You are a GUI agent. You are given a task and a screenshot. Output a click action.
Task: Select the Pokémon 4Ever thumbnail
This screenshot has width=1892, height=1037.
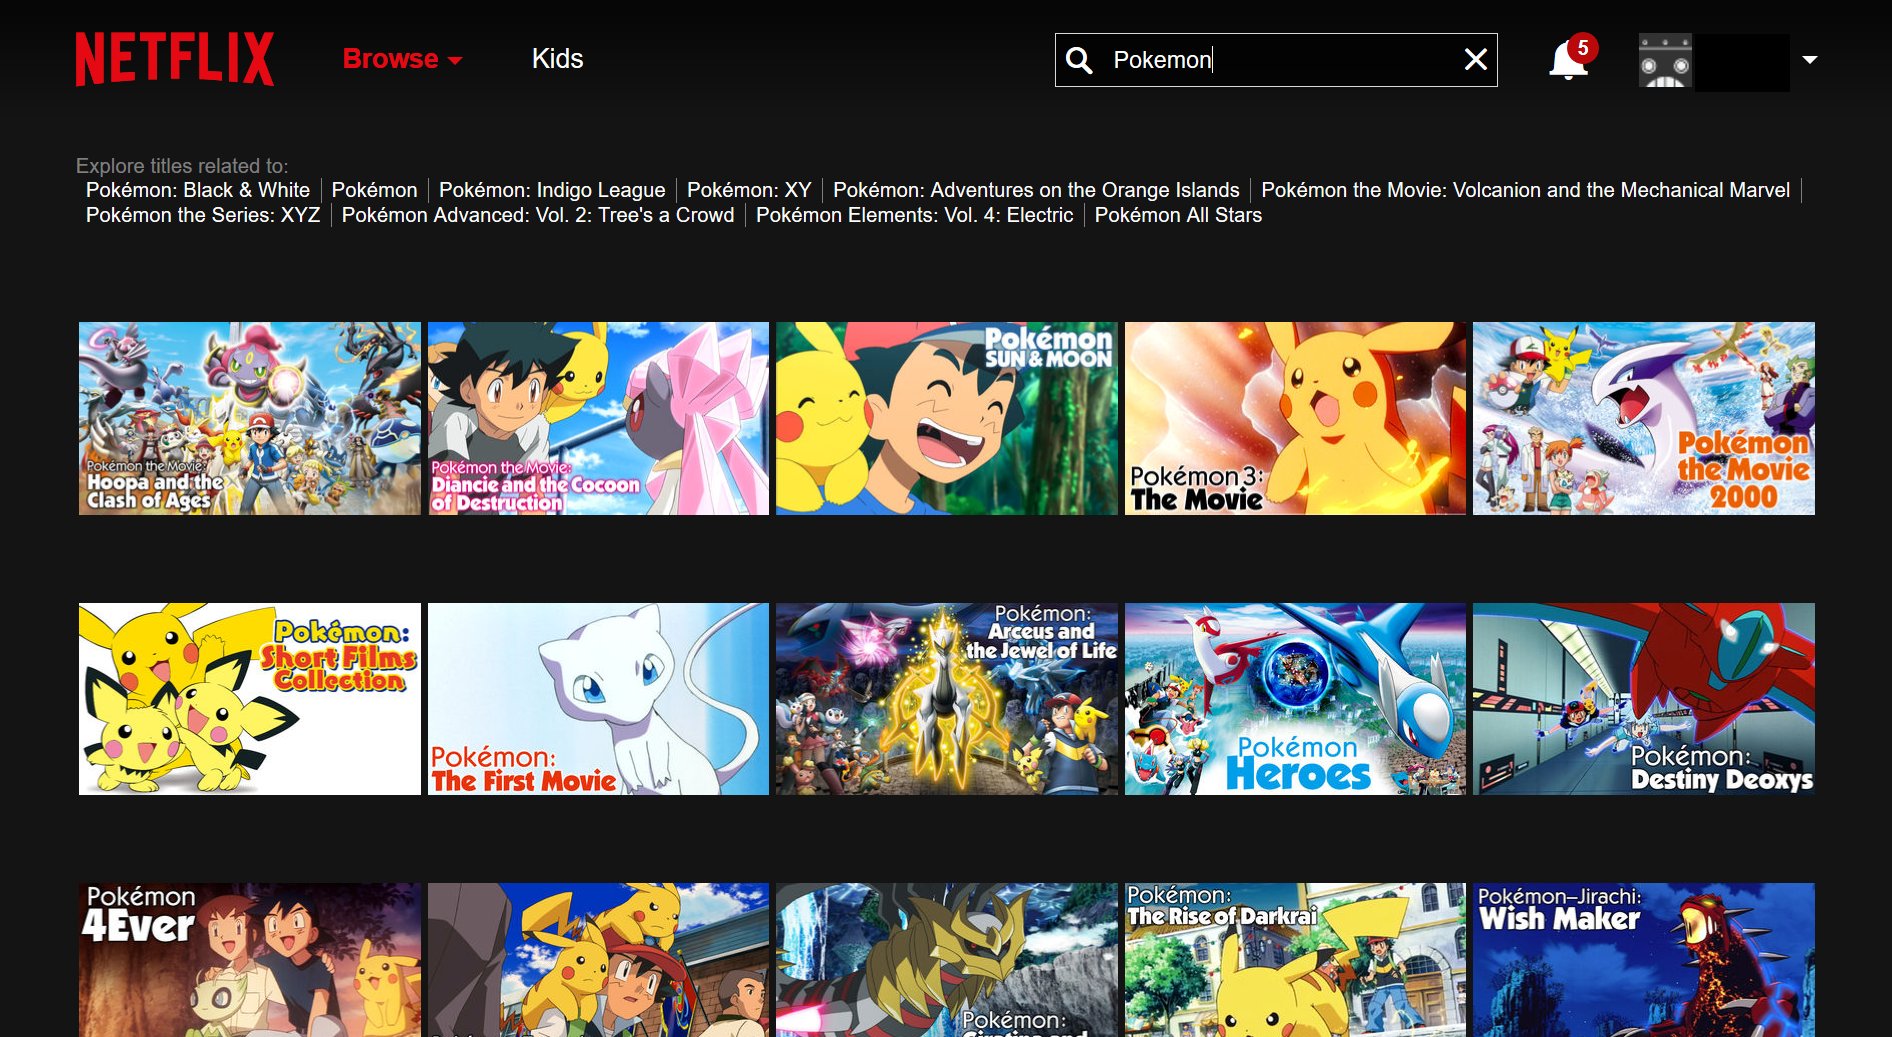click(250, 960)
